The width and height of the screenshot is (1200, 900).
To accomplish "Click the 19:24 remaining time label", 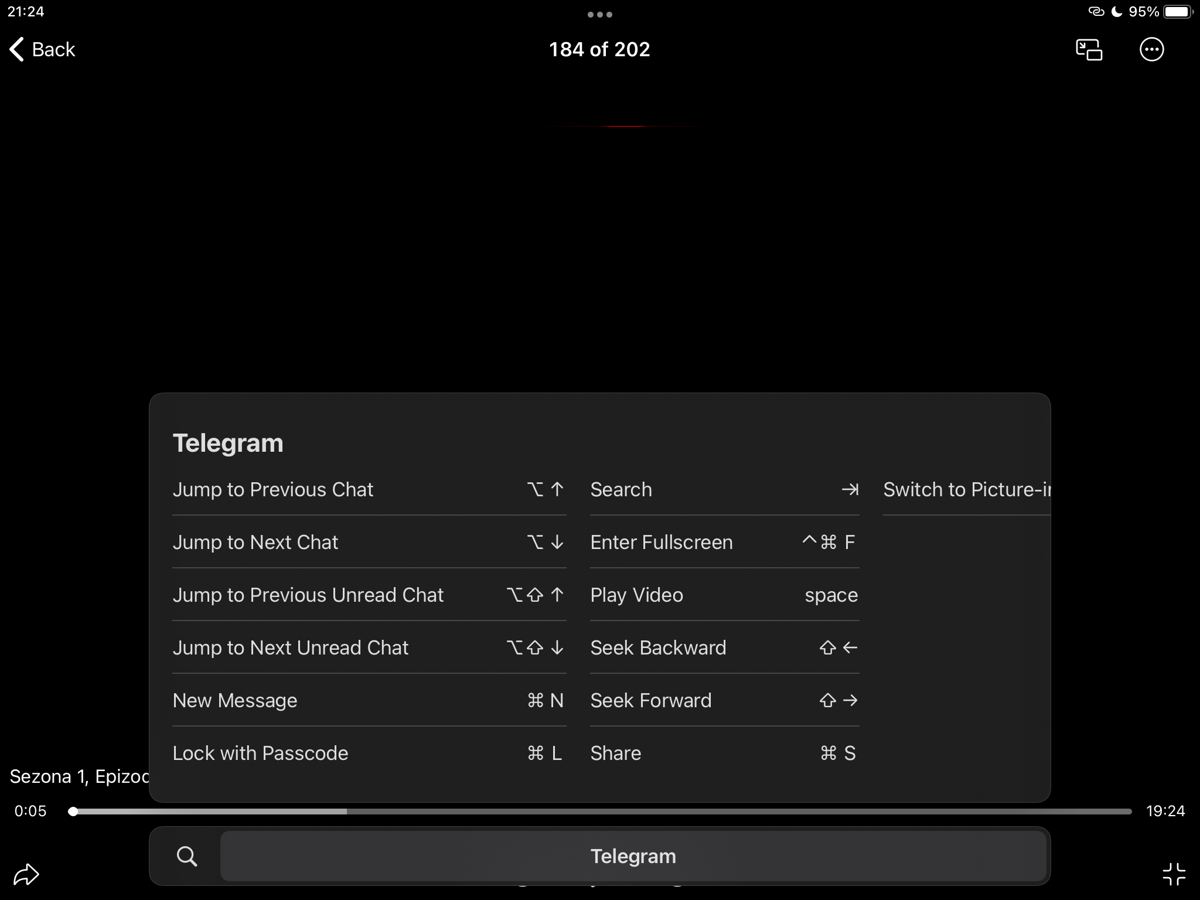I will [1165, 811].
